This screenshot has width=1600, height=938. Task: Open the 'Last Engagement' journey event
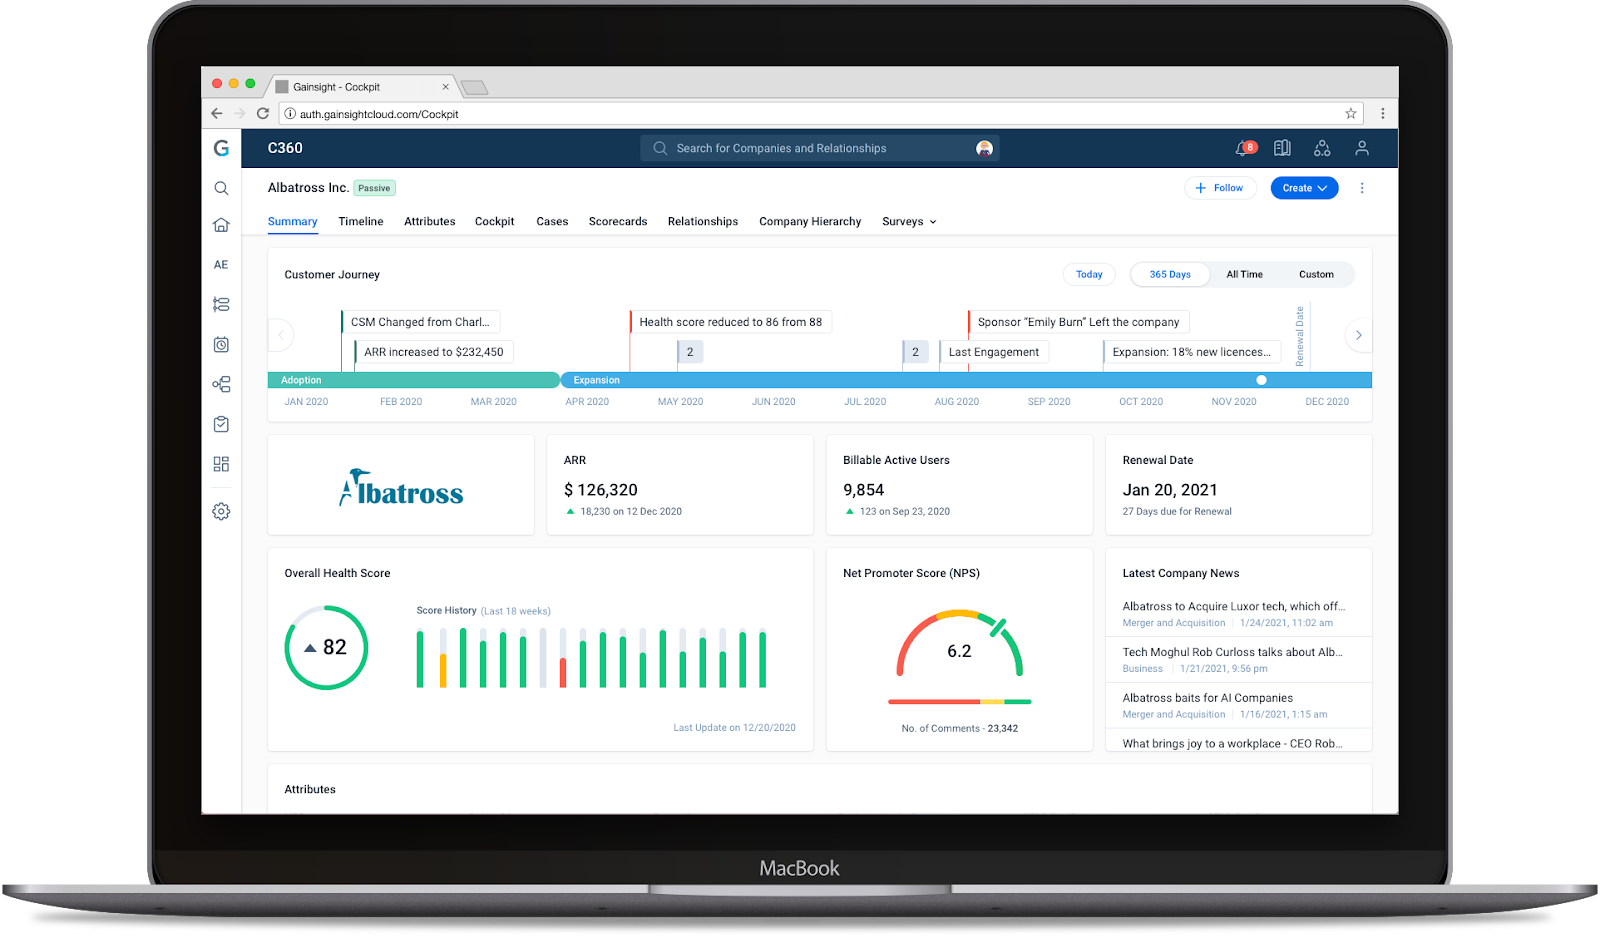pyautogui.click(x=993, y=352)
